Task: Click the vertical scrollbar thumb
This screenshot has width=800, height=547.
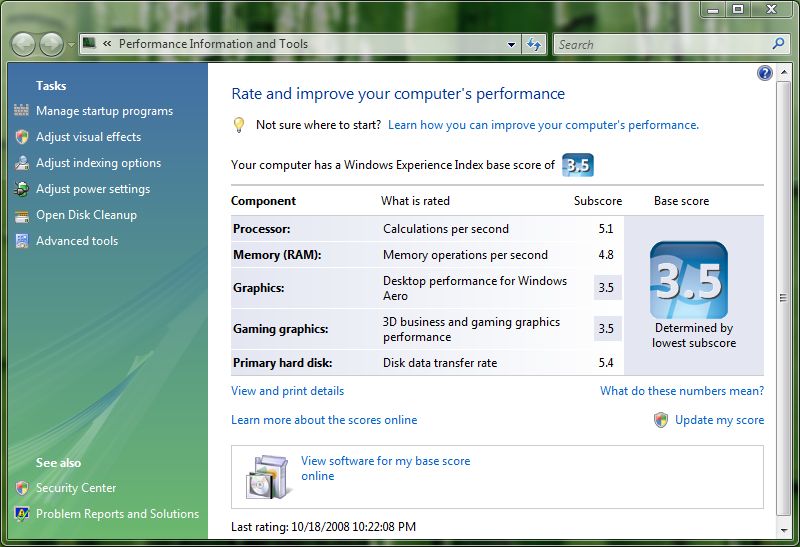Action: (x=783, y=298)
